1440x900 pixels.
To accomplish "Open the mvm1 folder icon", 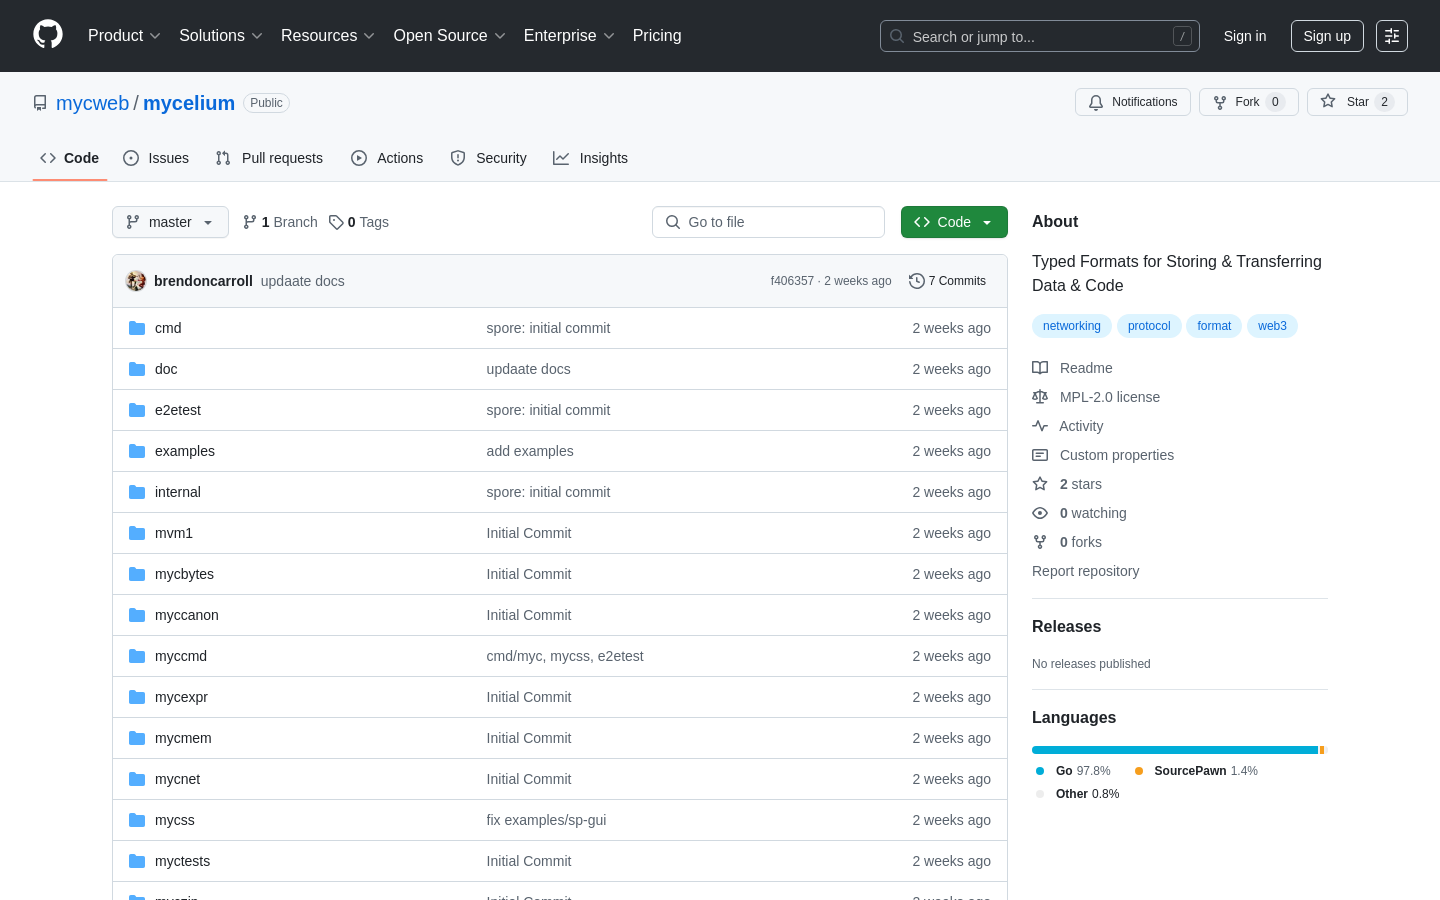I will [137, 533].
